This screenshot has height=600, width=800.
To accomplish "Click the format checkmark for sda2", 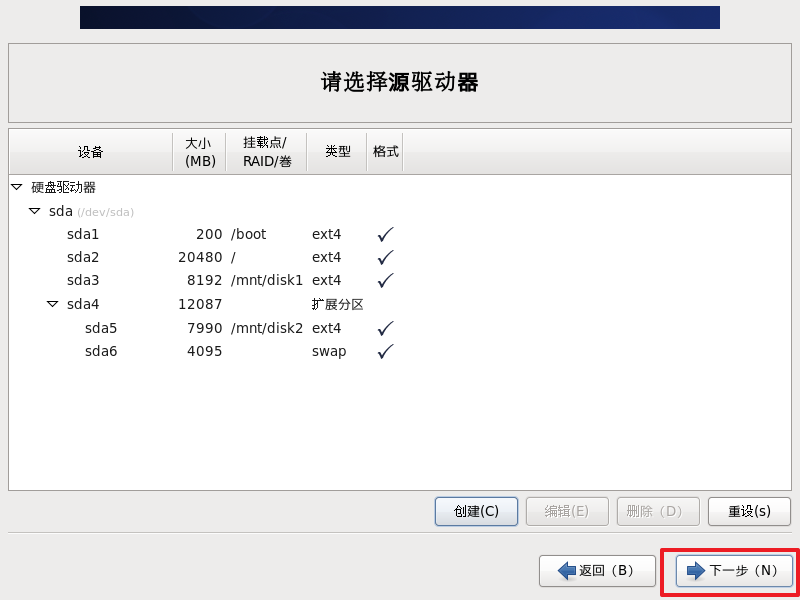I will point(386,257).
